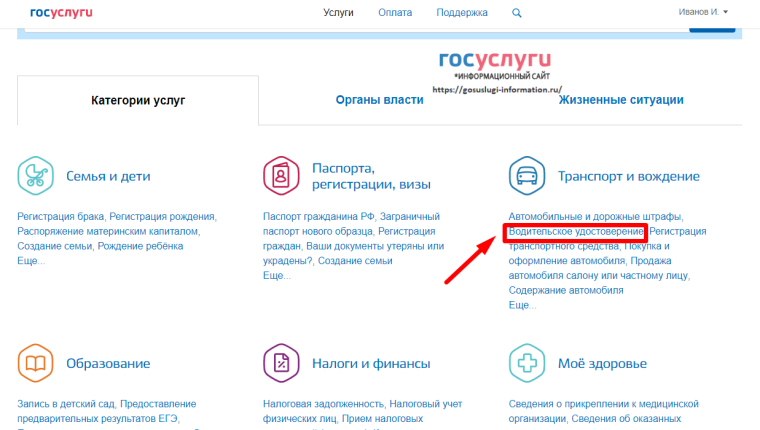760x430 pixels.
Task: Open the Оплата menu item
Action: pyautogui.click(x=395, y=13)
